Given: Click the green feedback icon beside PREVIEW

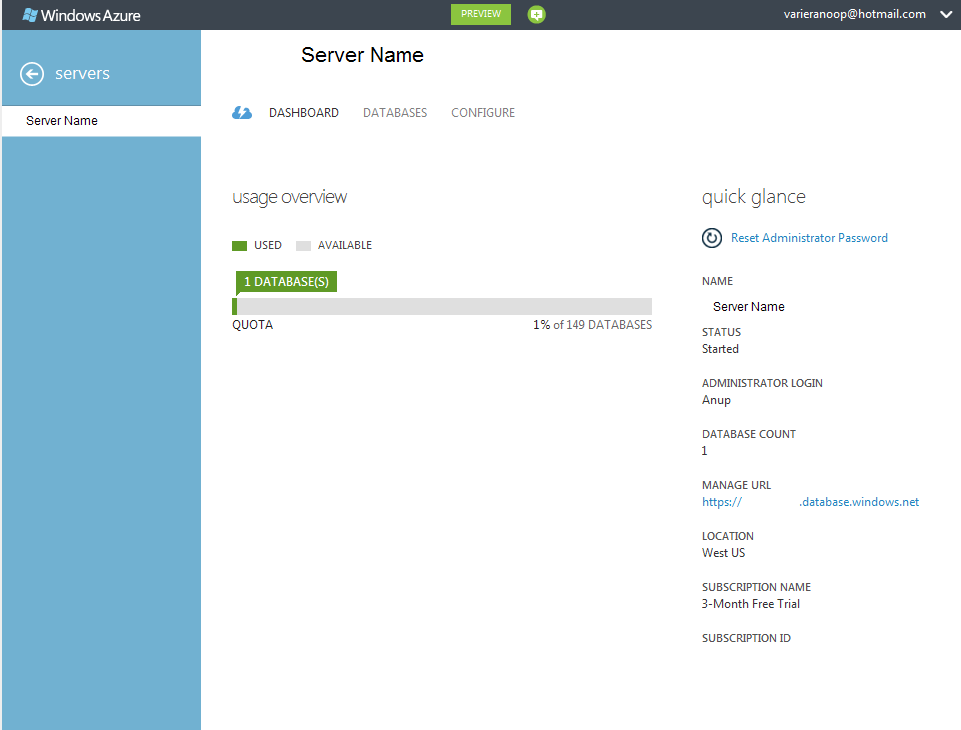Looking at the screenshot, I should tap(537, 15).
